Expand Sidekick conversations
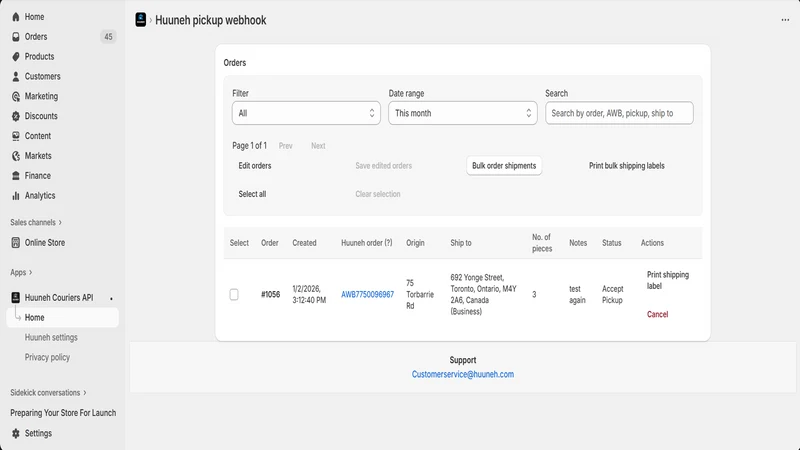 tap(48, 393)
